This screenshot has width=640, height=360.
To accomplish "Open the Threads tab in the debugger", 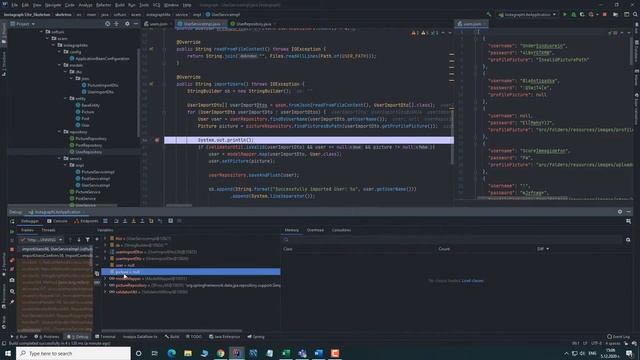I will point(48,230).
